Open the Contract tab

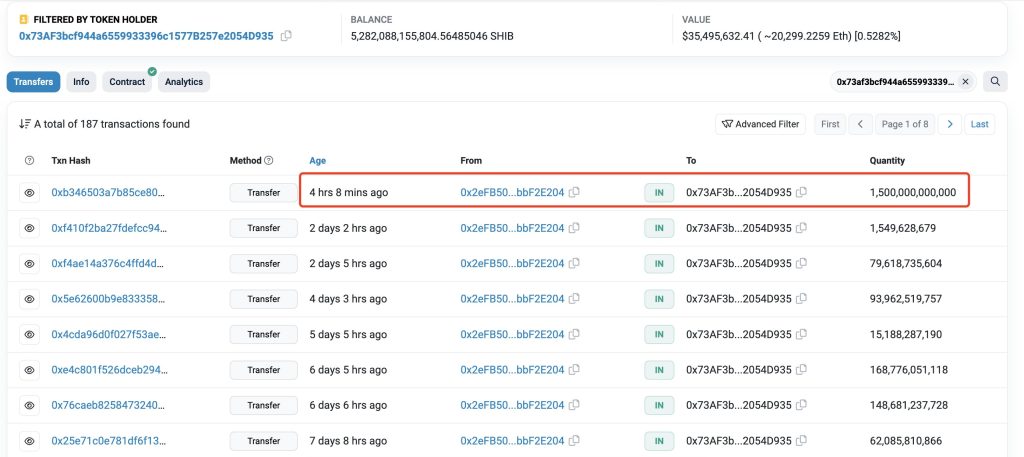click(127, 82)
